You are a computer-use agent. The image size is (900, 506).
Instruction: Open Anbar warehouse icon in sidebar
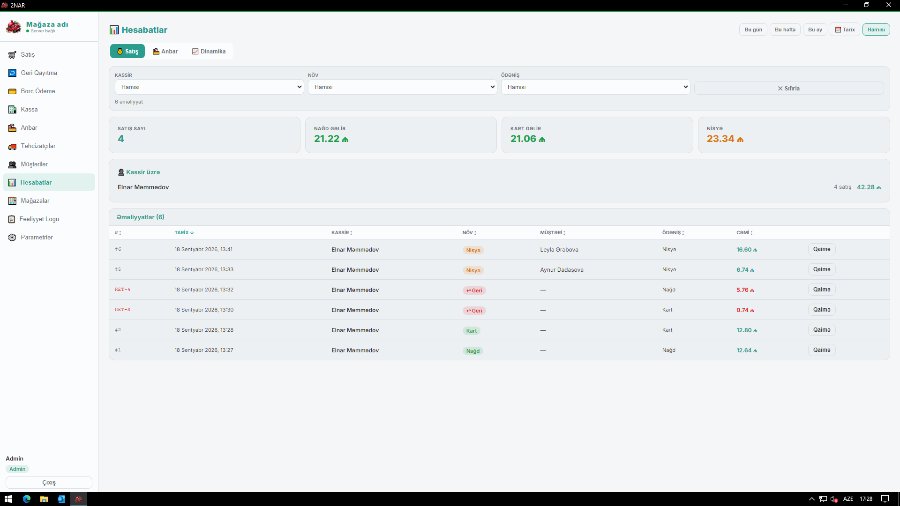[11, 128]
